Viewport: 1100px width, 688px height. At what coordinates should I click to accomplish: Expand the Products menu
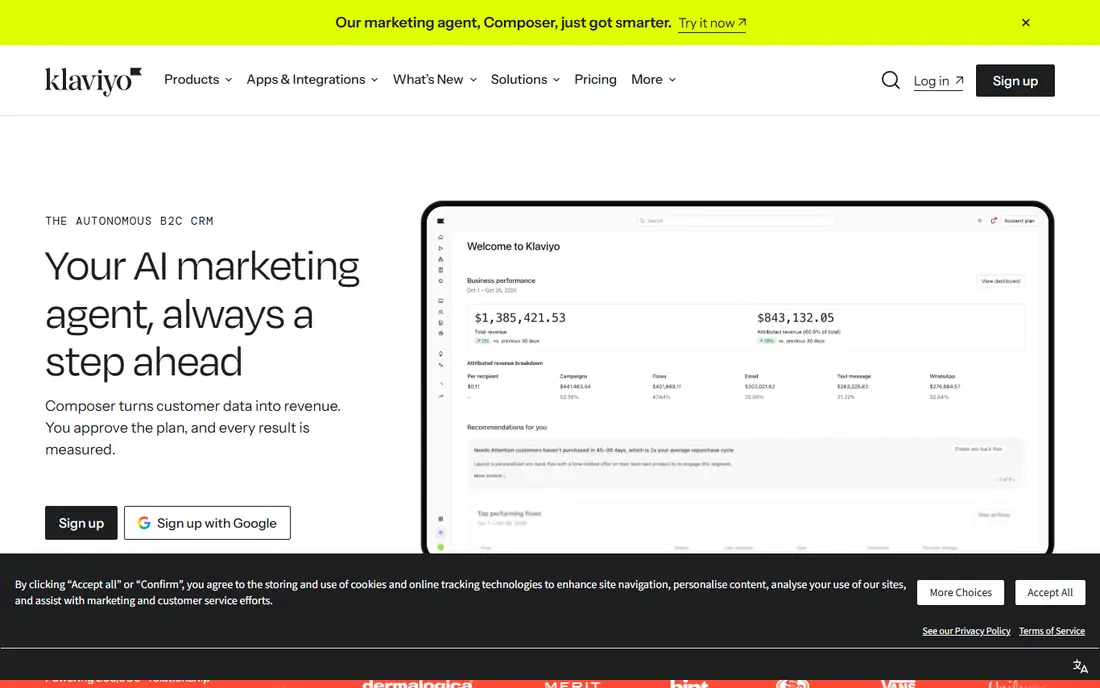198,79
